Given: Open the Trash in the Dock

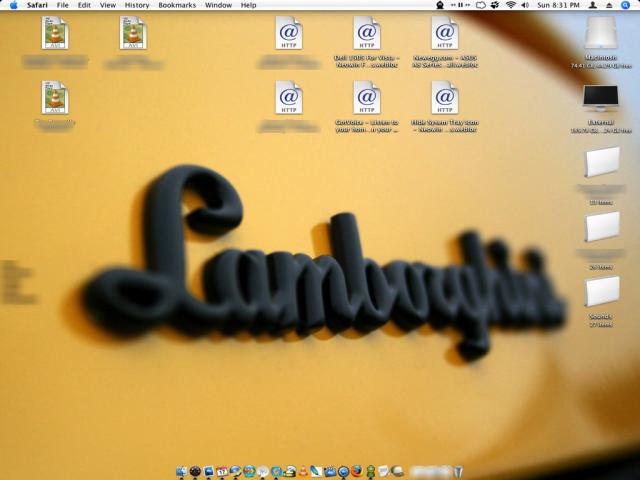Looking at the screenshot, I should point(458,471).
